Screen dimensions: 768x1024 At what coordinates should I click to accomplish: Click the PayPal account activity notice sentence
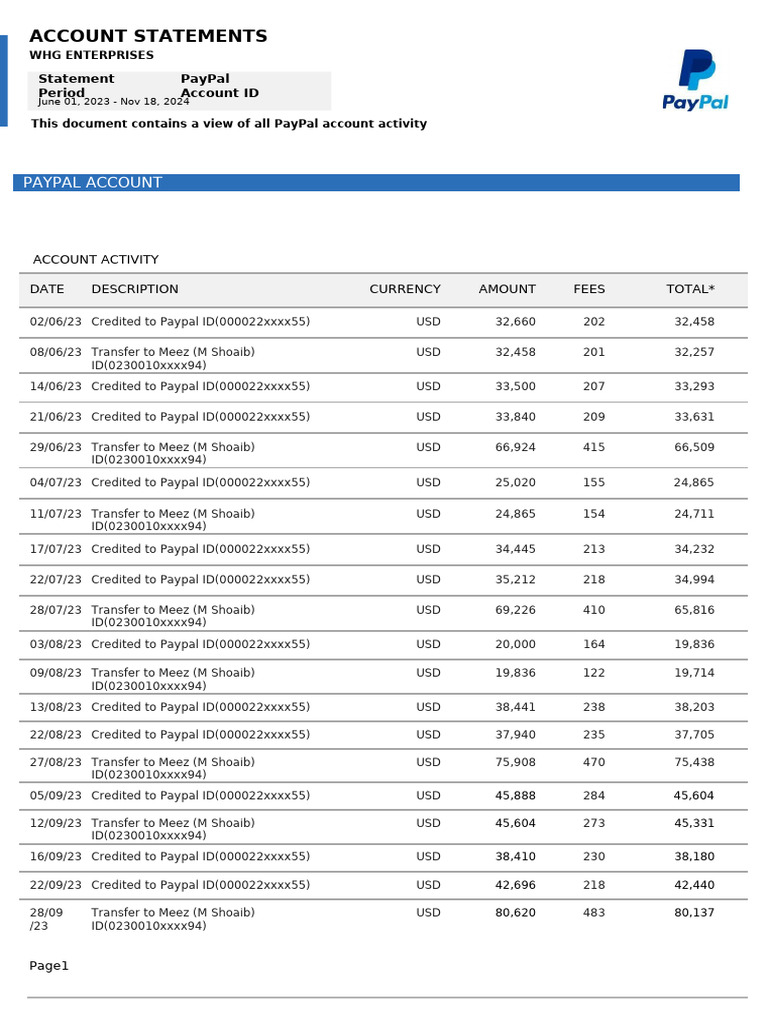[x=229, y=123]
